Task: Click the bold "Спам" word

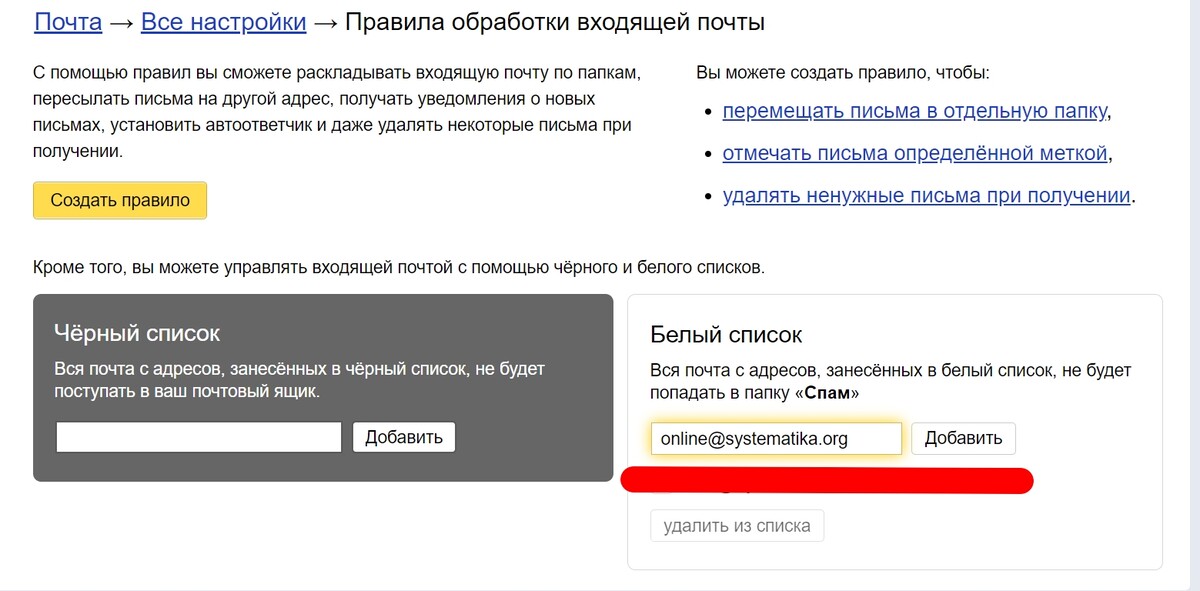Action: pyautogui.click(x=831, y=394)
